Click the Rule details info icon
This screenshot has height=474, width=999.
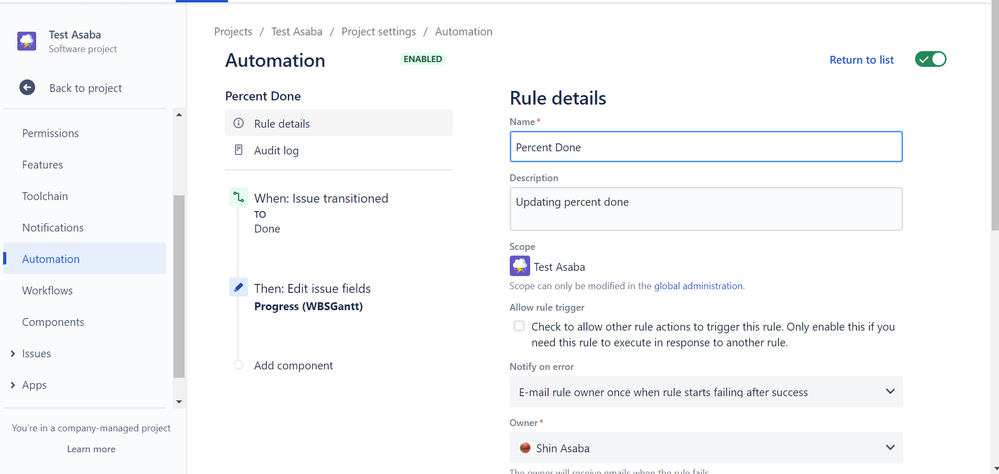click(x=238, y=123)
